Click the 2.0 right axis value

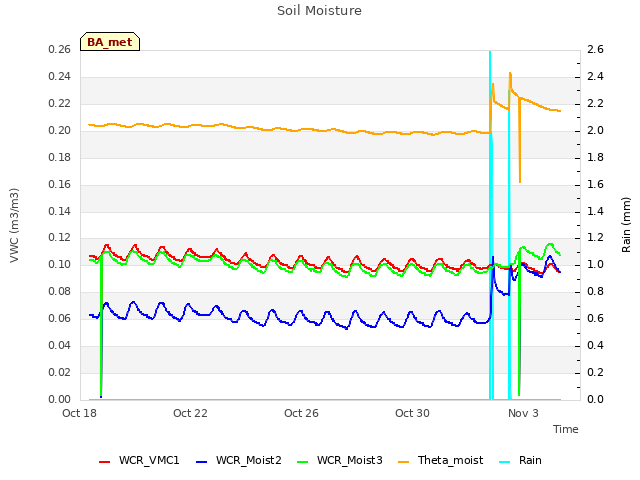595,131
